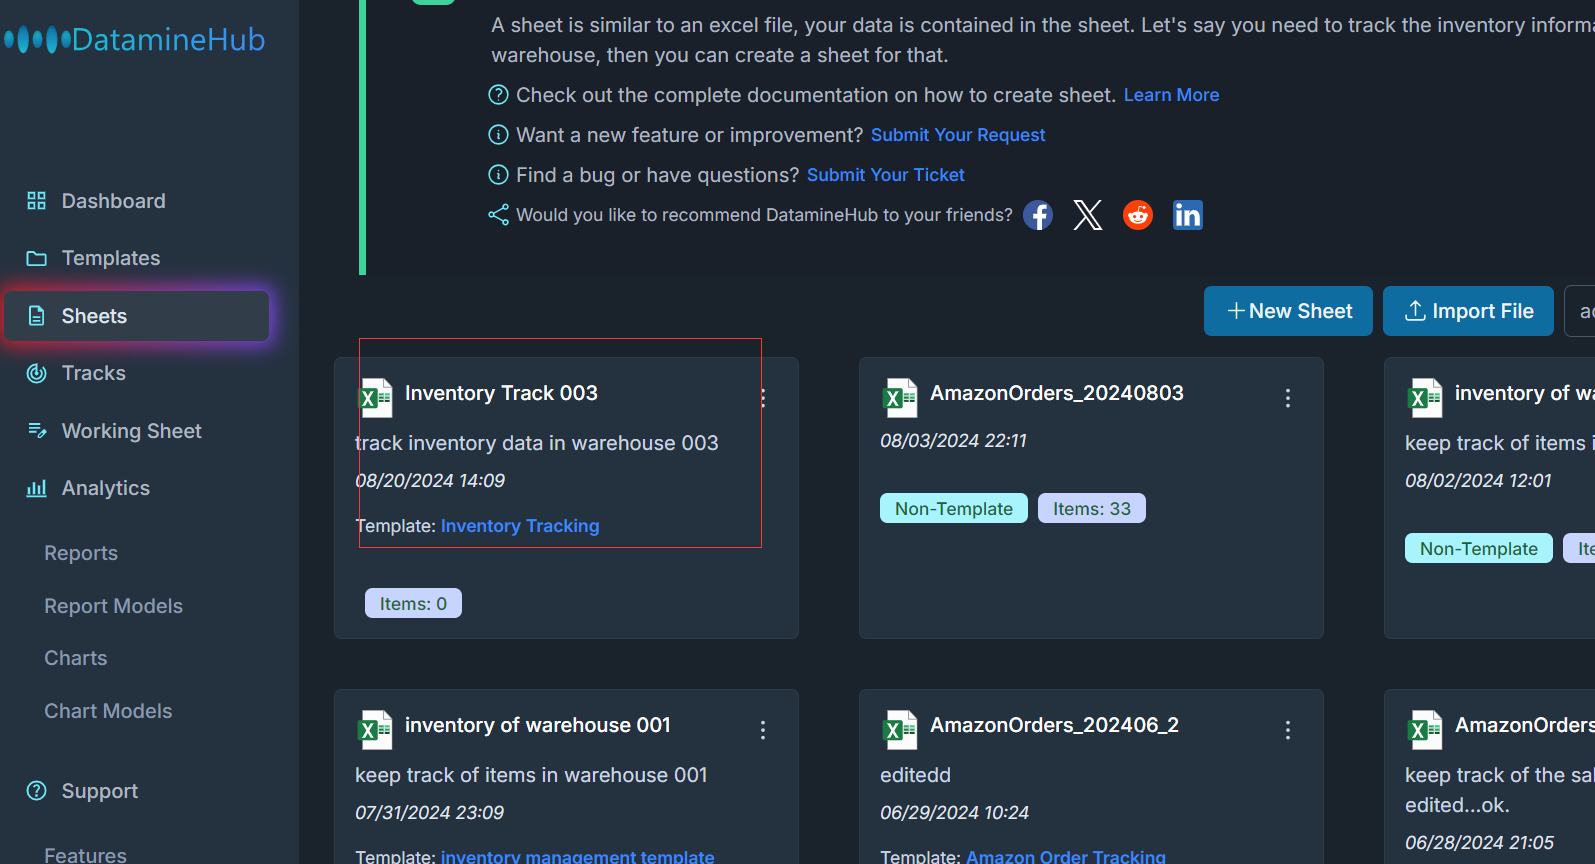The image size is (1595, 864).
Task: Open the Dashboard grid icon
Action: [37, 201]
